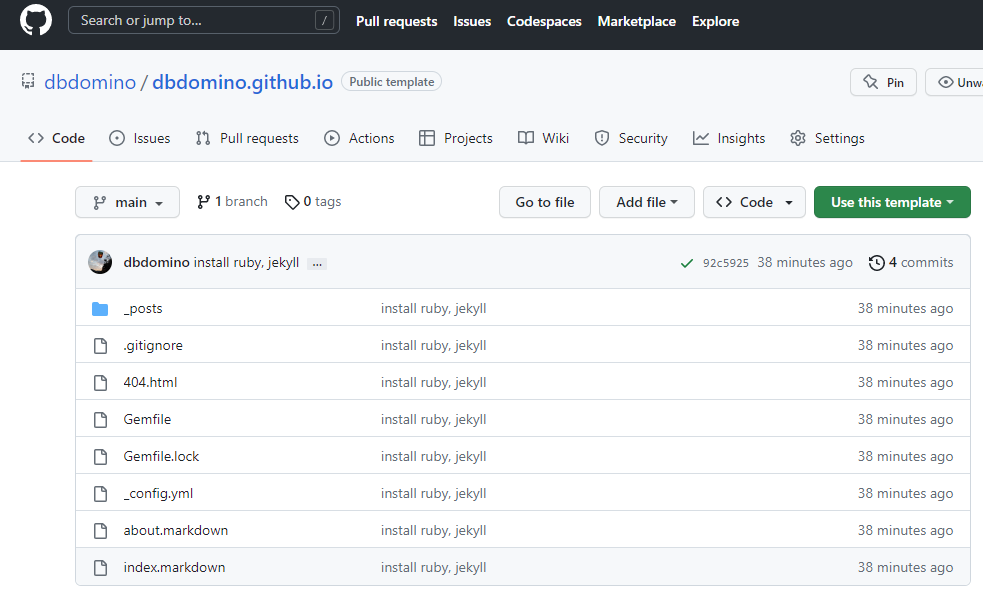
Task: Click the branch icon beside 1 branch
Action: 202,202
